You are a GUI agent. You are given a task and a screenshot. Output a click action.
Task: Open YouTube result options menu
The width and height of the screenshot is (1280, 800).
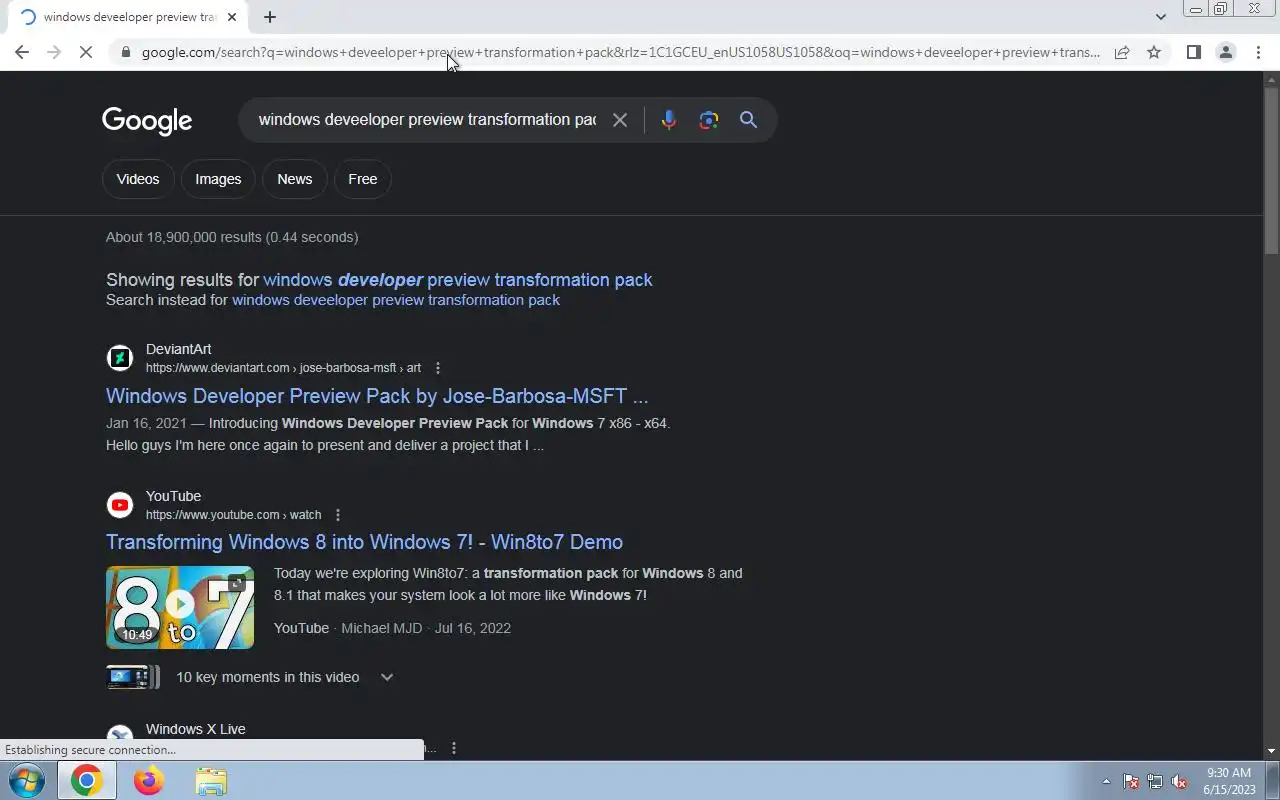(x=337, y=515)
